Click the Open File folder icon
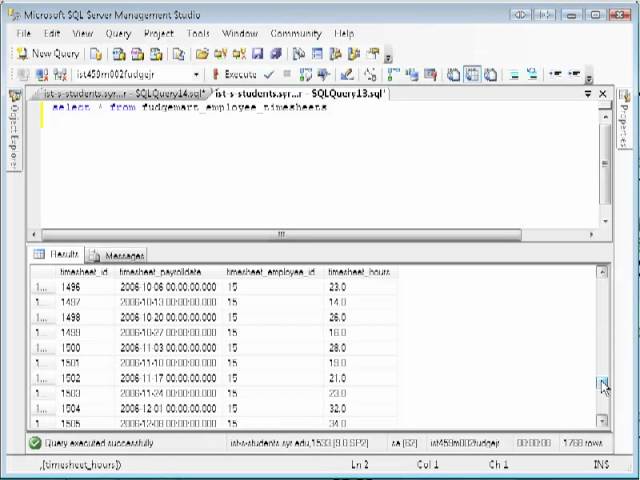This screenshot has height=480, width=640. pyautogui.click(x=202, y=54)
